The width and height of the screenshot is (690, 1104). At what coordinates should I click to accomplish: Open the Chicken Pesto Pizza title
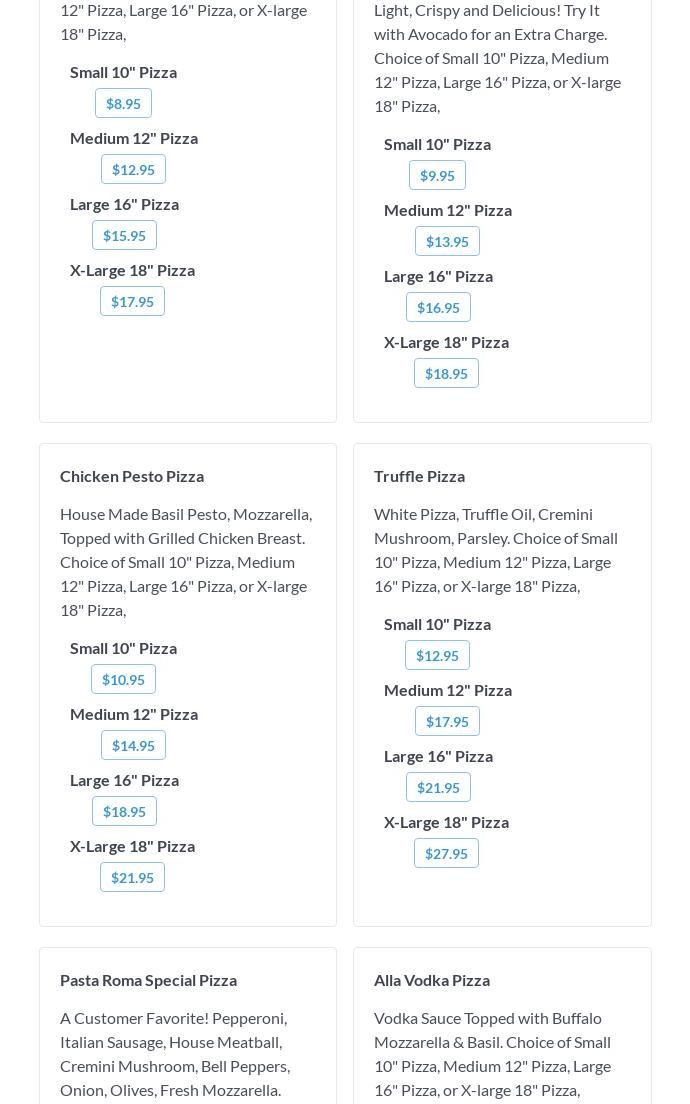(x=132, y=476)
